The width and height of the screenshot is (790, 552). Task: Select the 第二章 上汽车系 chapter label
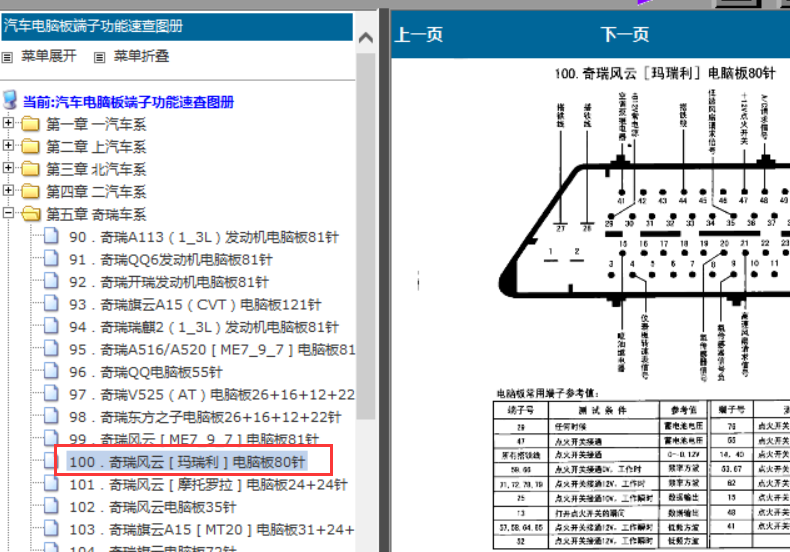point(96,147)
